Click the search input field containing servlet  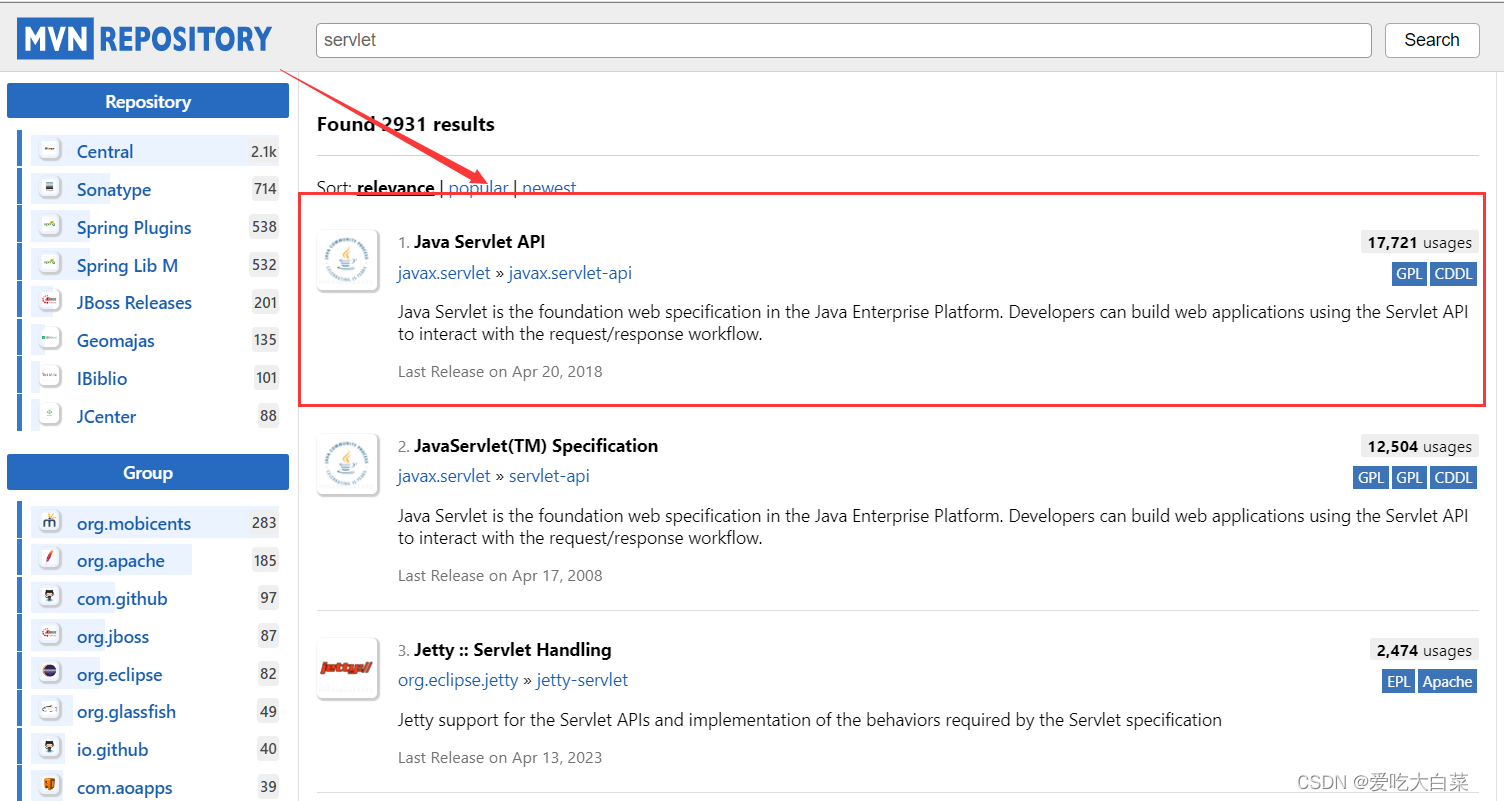point(844,40)
